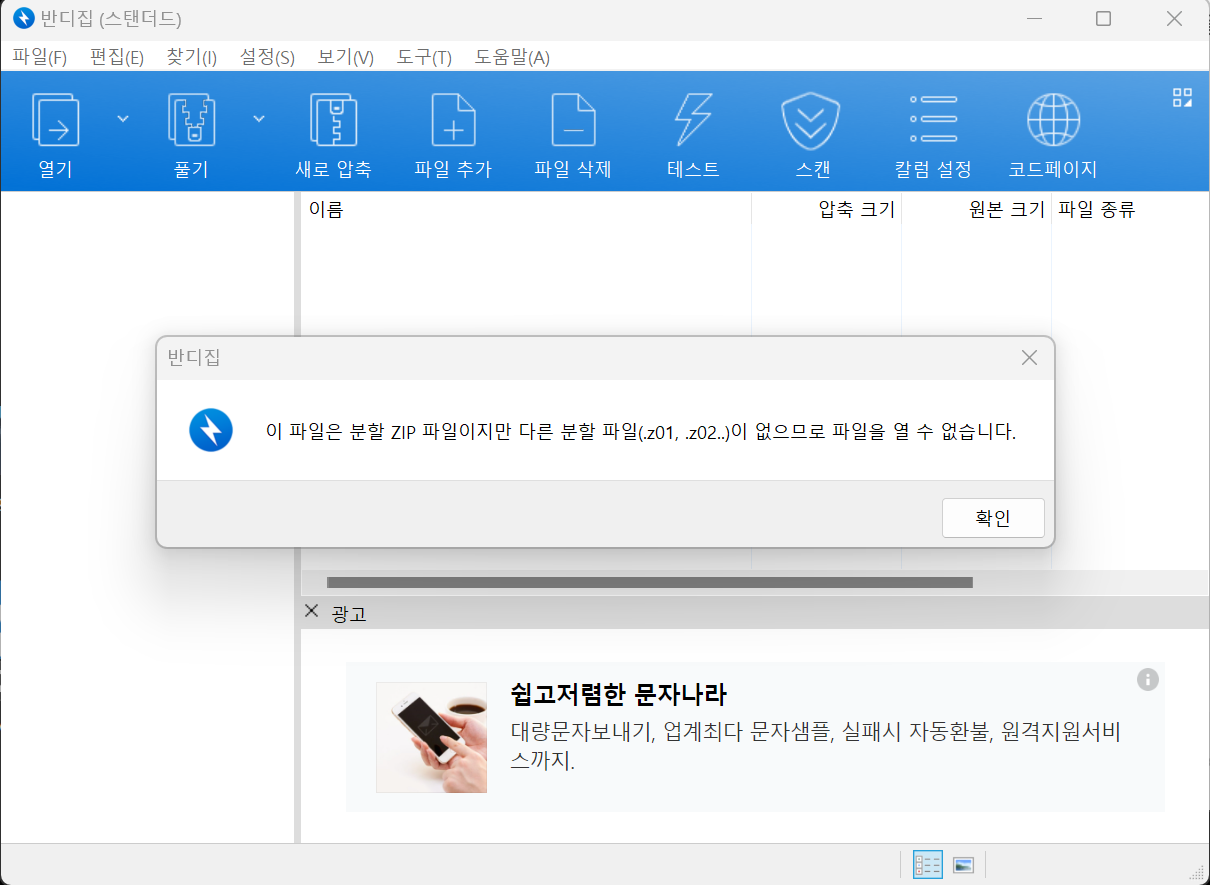Sort by the 이름 column header

coord(526,210)
